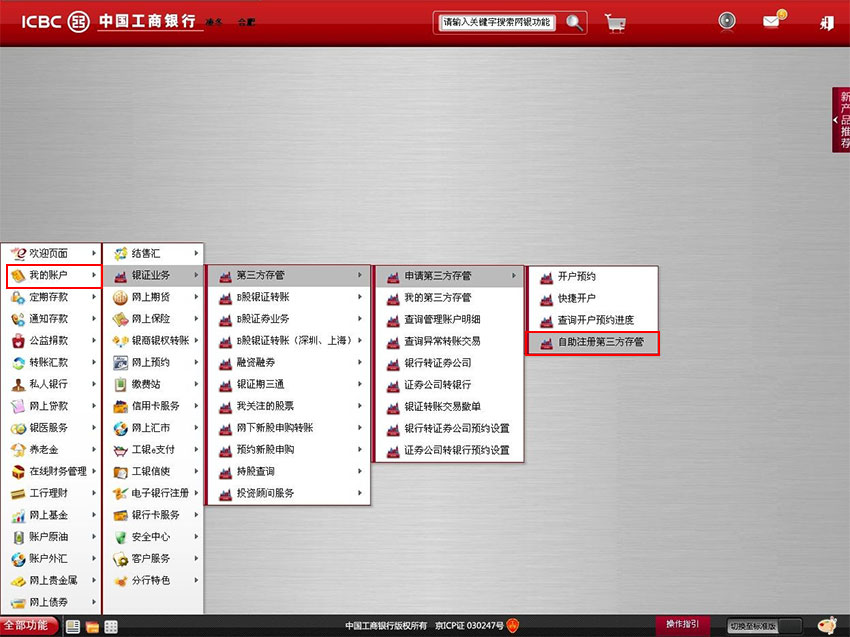Screen dimensions: 850x637
Task: Expand the 新产品推荐 side panel tab
Action: click(841, 120)
